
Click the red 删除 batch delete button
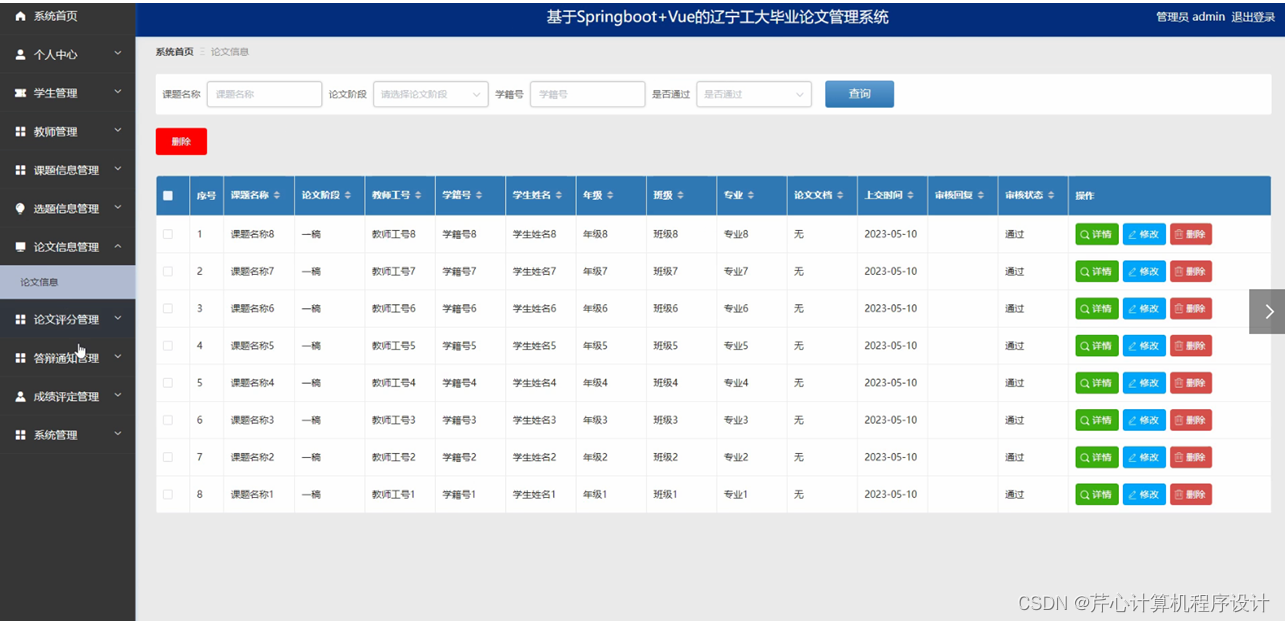pyautogui.click(x=181, y=142)
